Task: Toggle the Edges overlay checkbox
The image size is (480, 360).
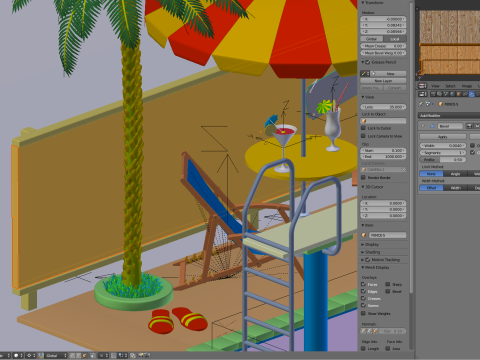Action: tap(363, 291)
